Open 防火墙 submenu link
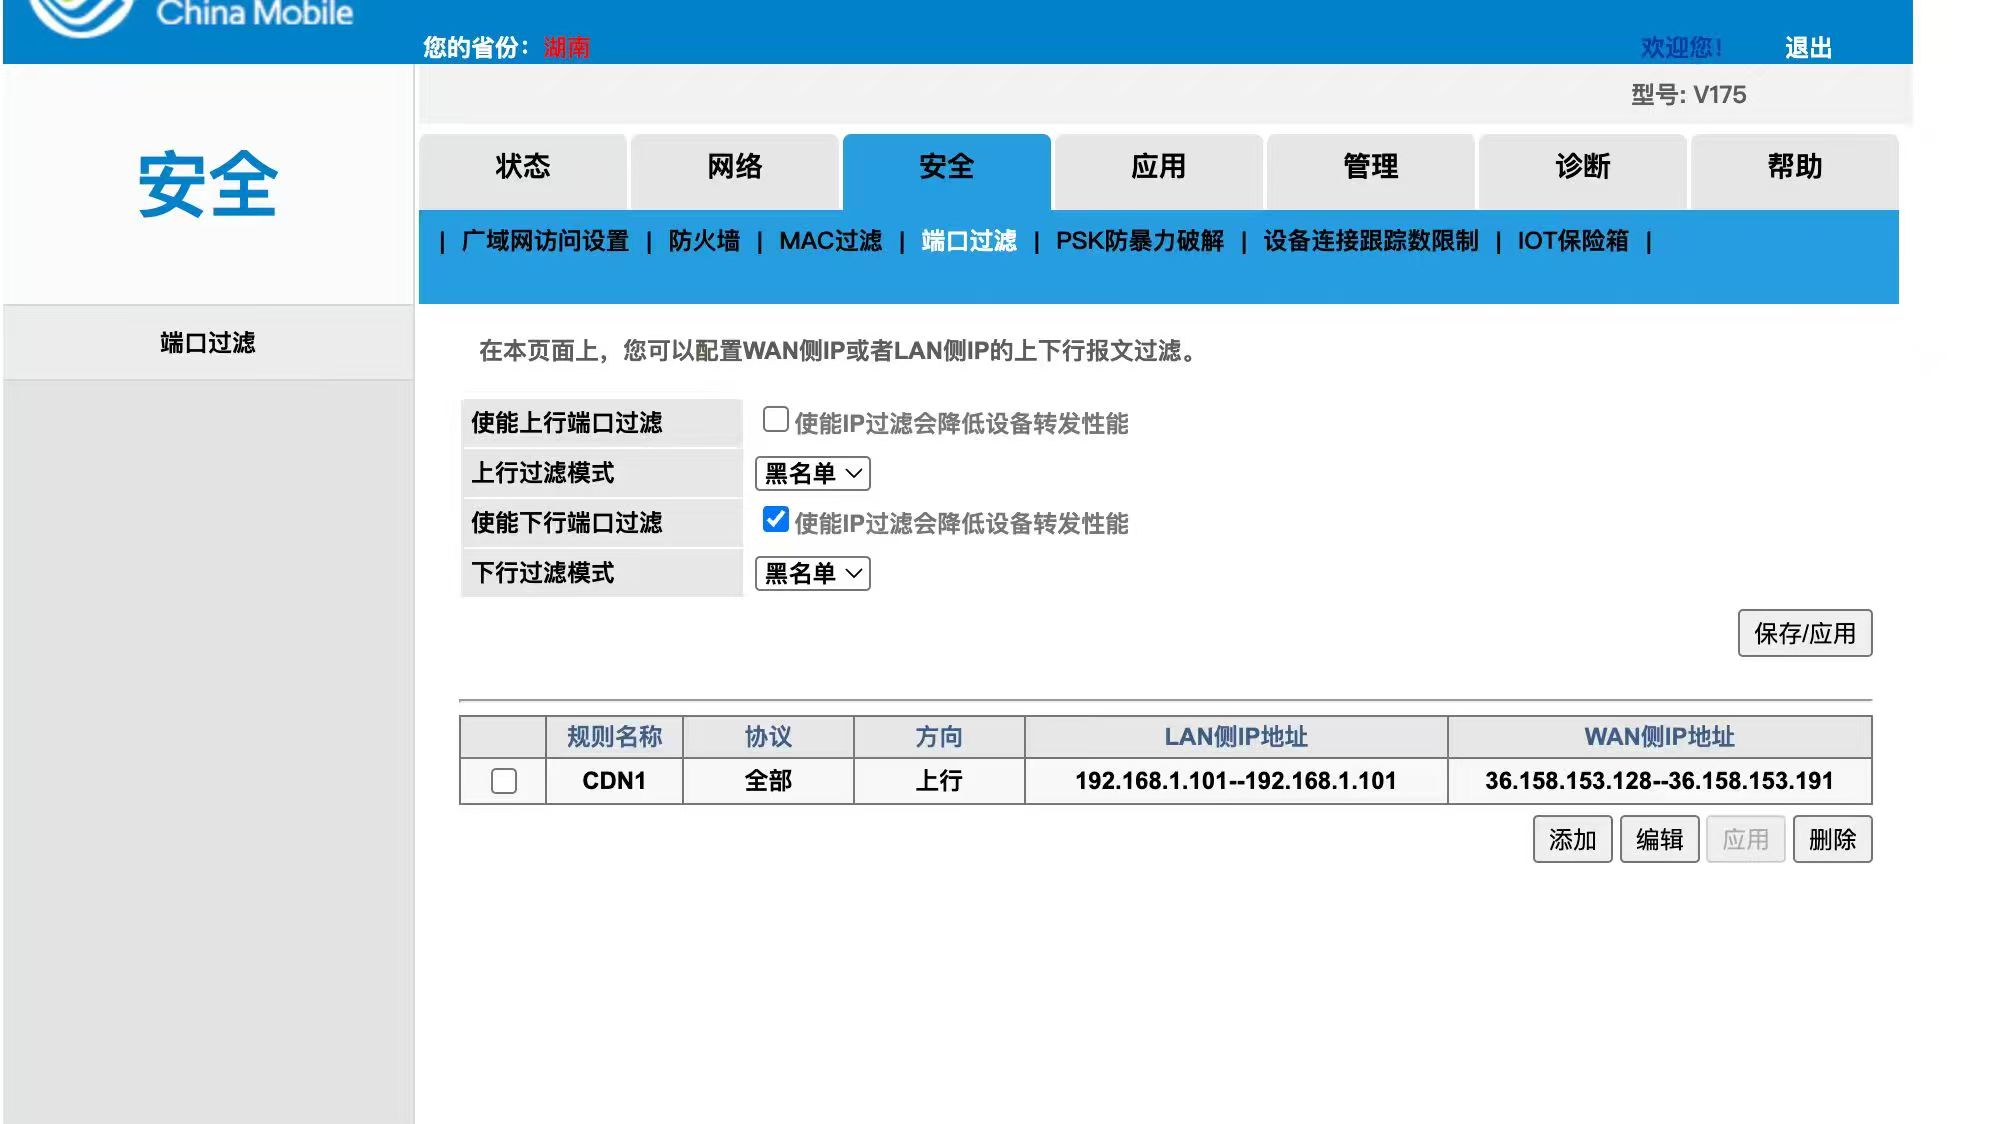The width and height of the screenshot is (2006, 1124). (x=704, y=241)
